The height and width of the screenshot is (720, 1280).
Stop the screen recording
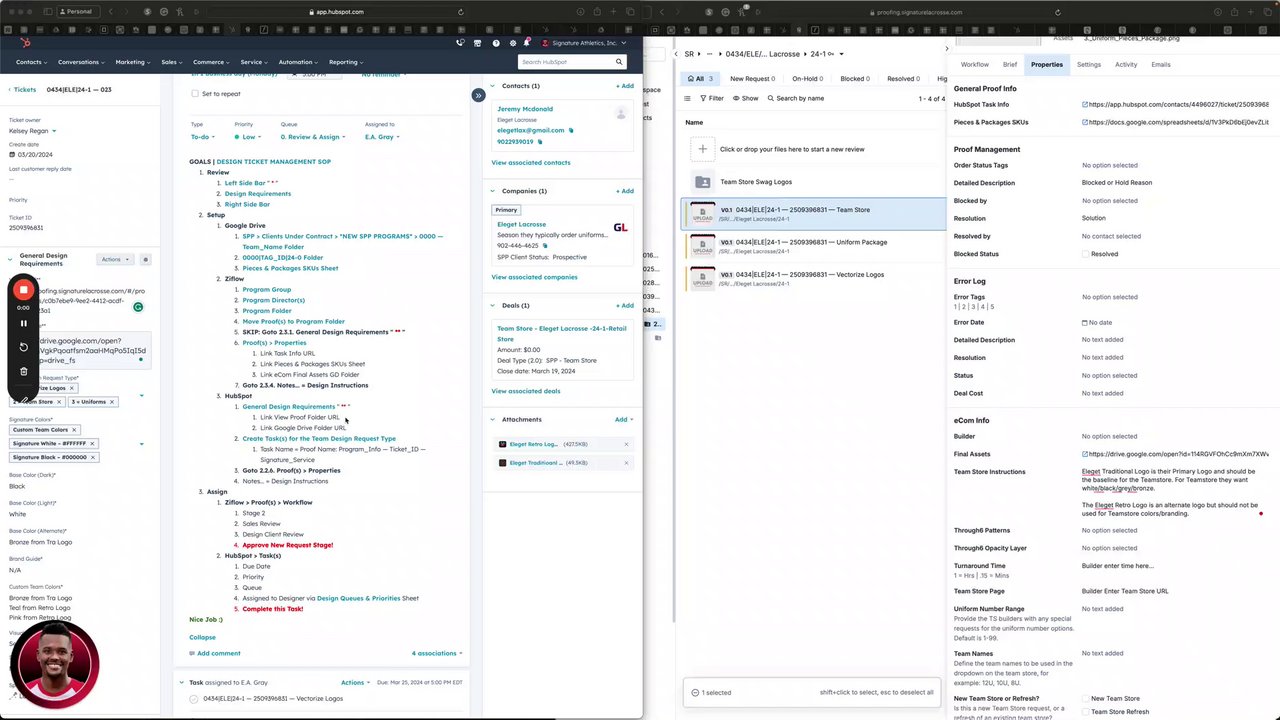[24, 290]
